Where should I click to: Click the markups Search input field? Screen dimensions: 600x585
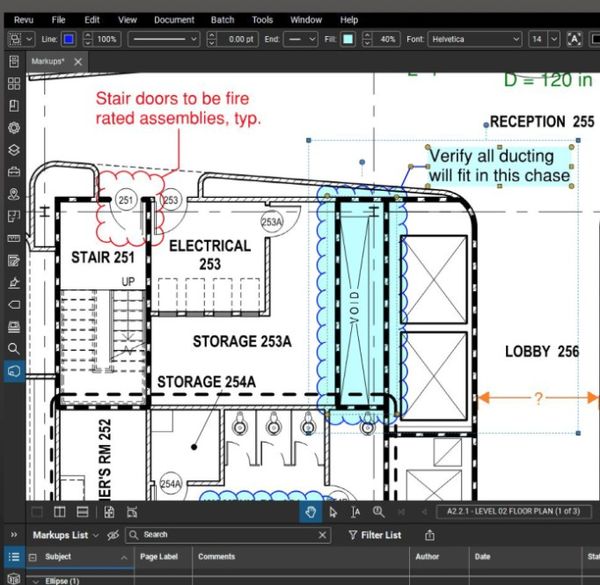click(x=228, y=534)
